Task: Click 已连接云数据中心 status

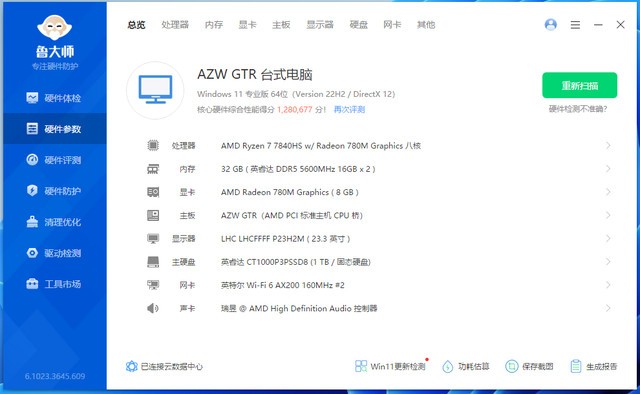Action: (x=164, y=366)
